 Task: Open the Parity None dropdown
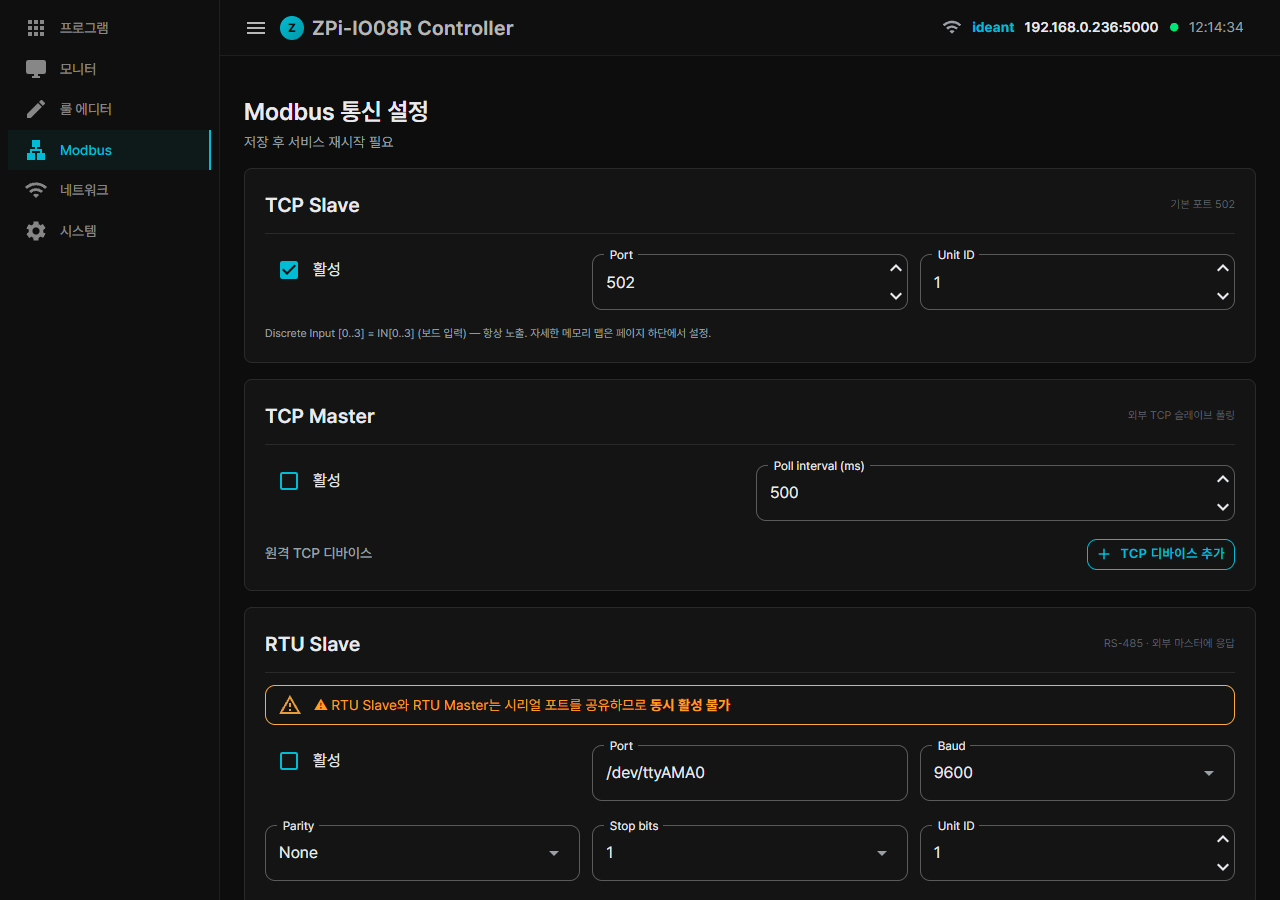(x=422, y=853)
